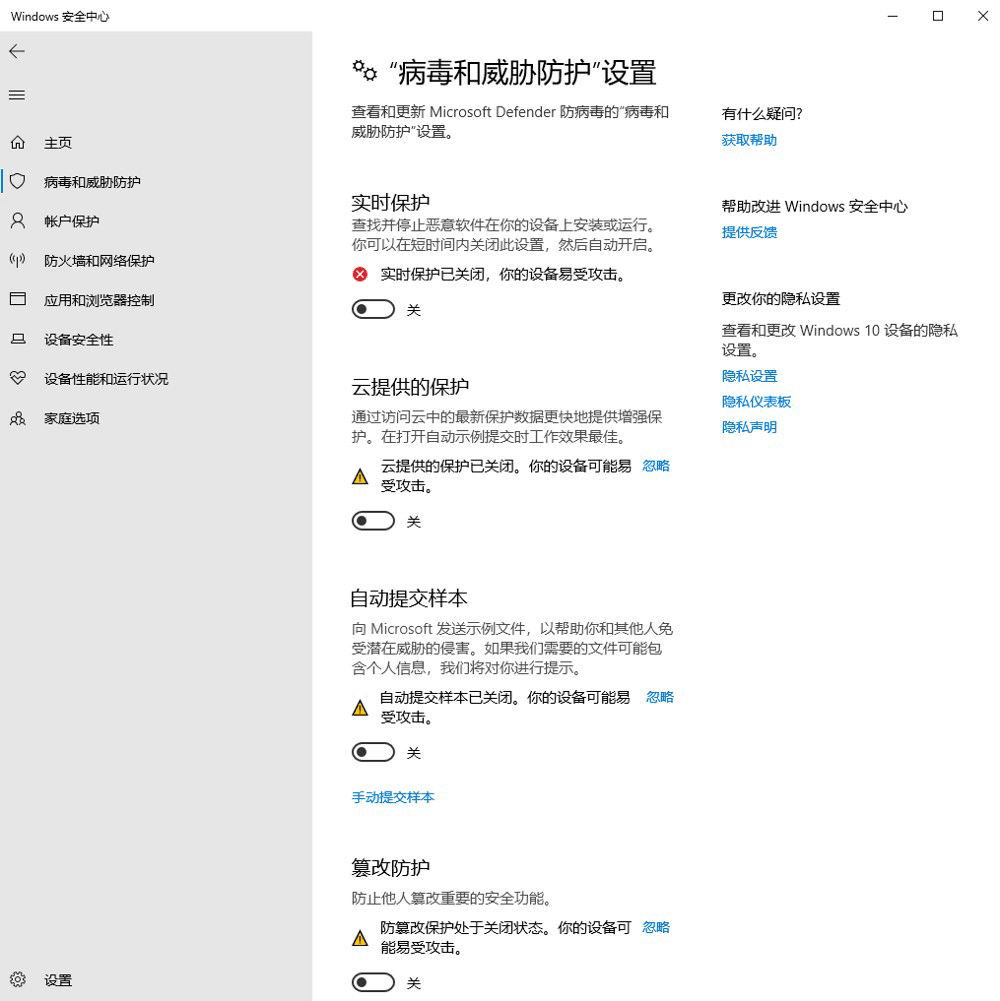Click the back arrow icon
This screenshot has height=1001, width=1000.
pos(17,51)
